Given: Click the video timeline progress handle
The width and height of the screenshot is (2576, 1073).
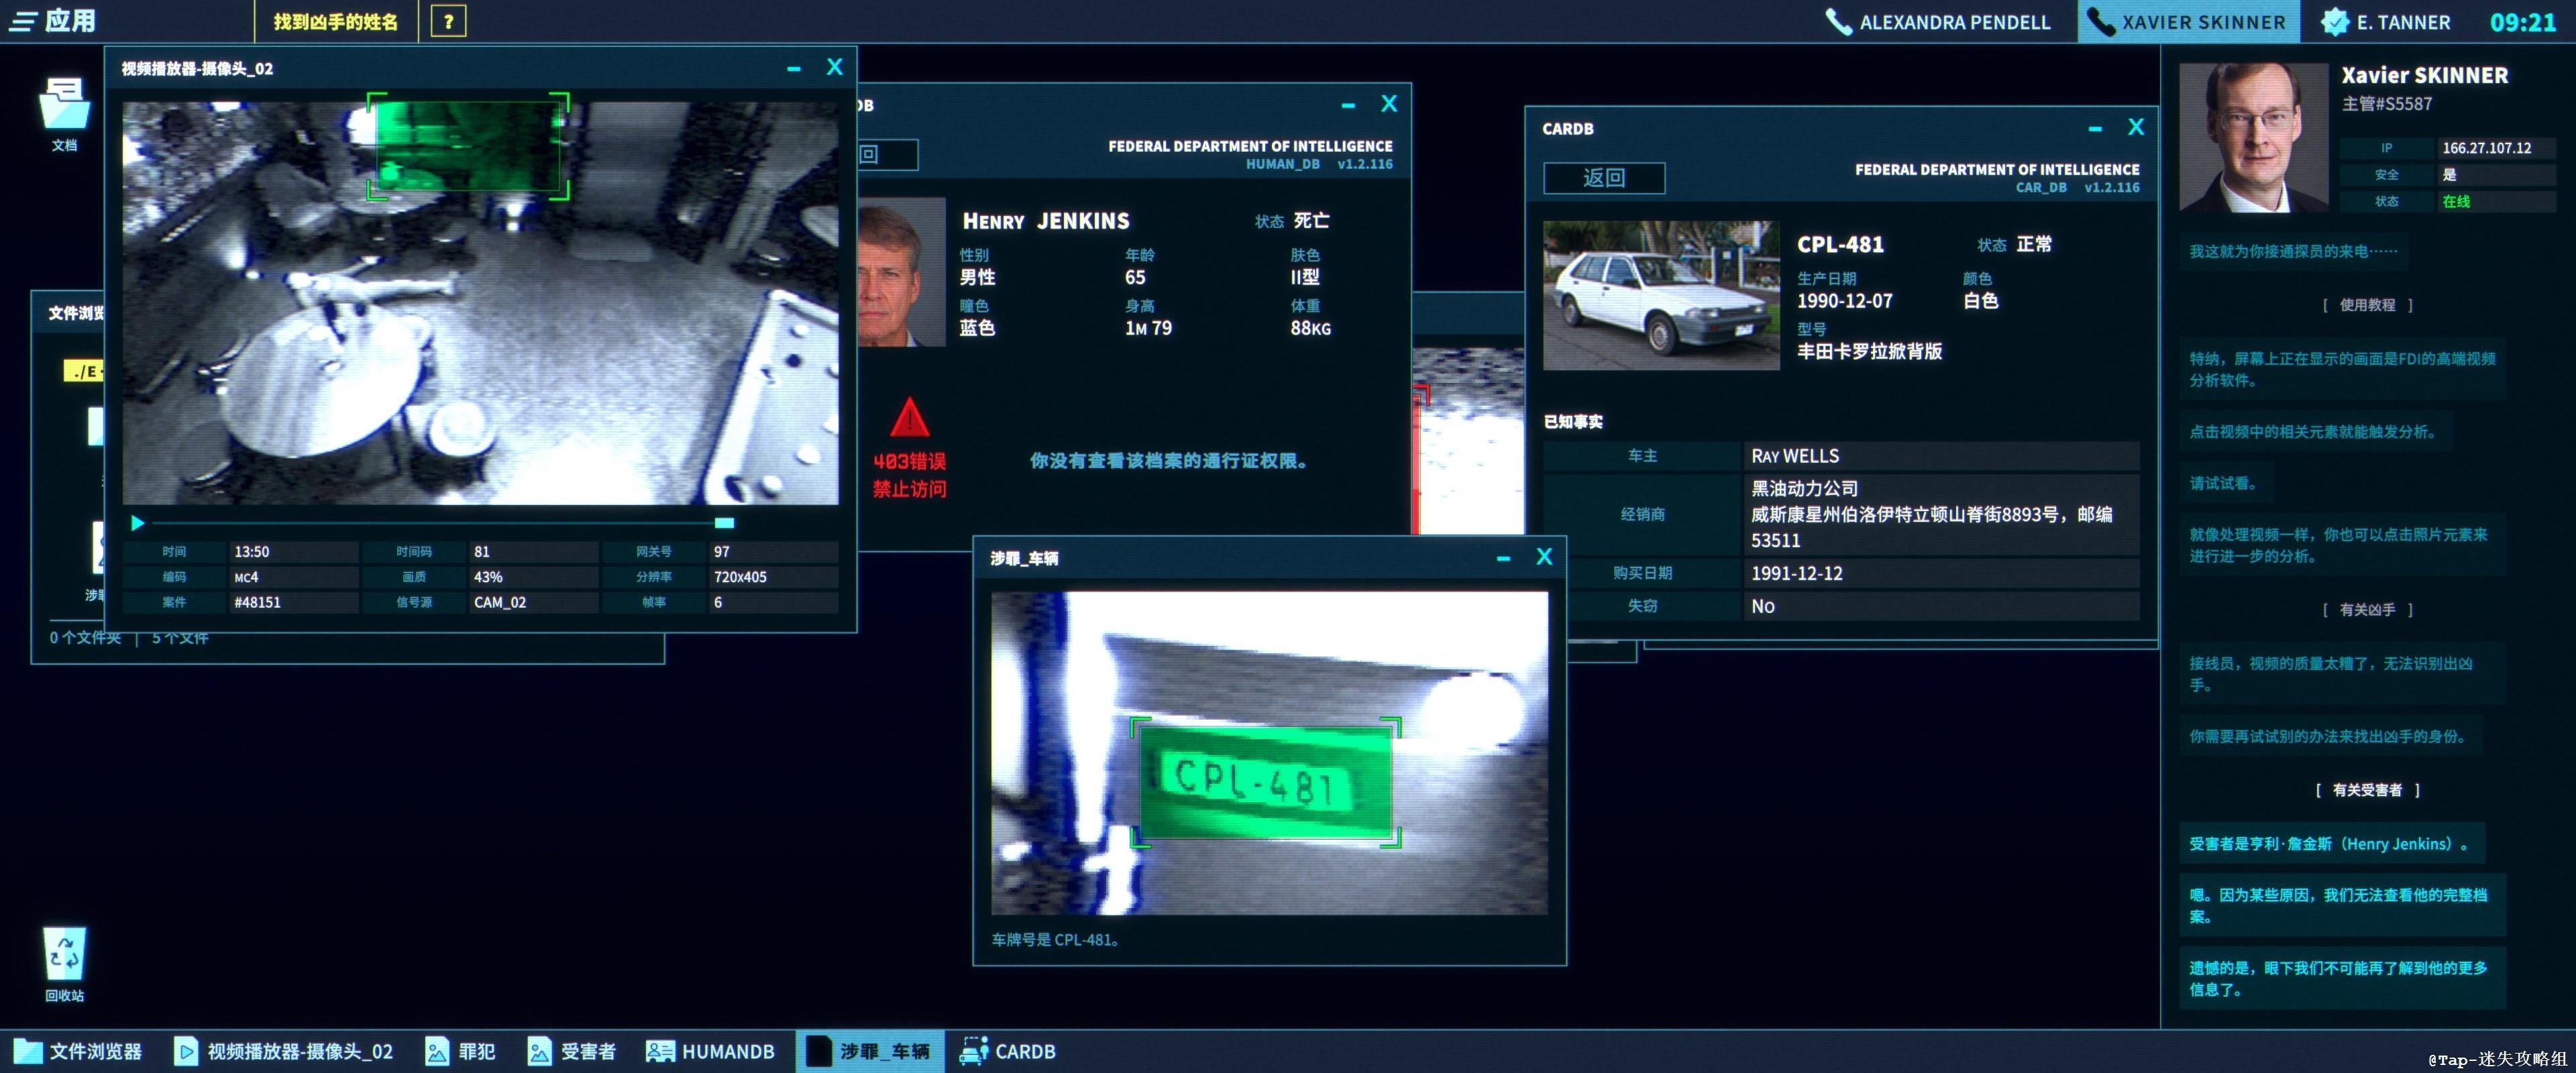Looking at the screenshot, I should [x=724, y=523].
